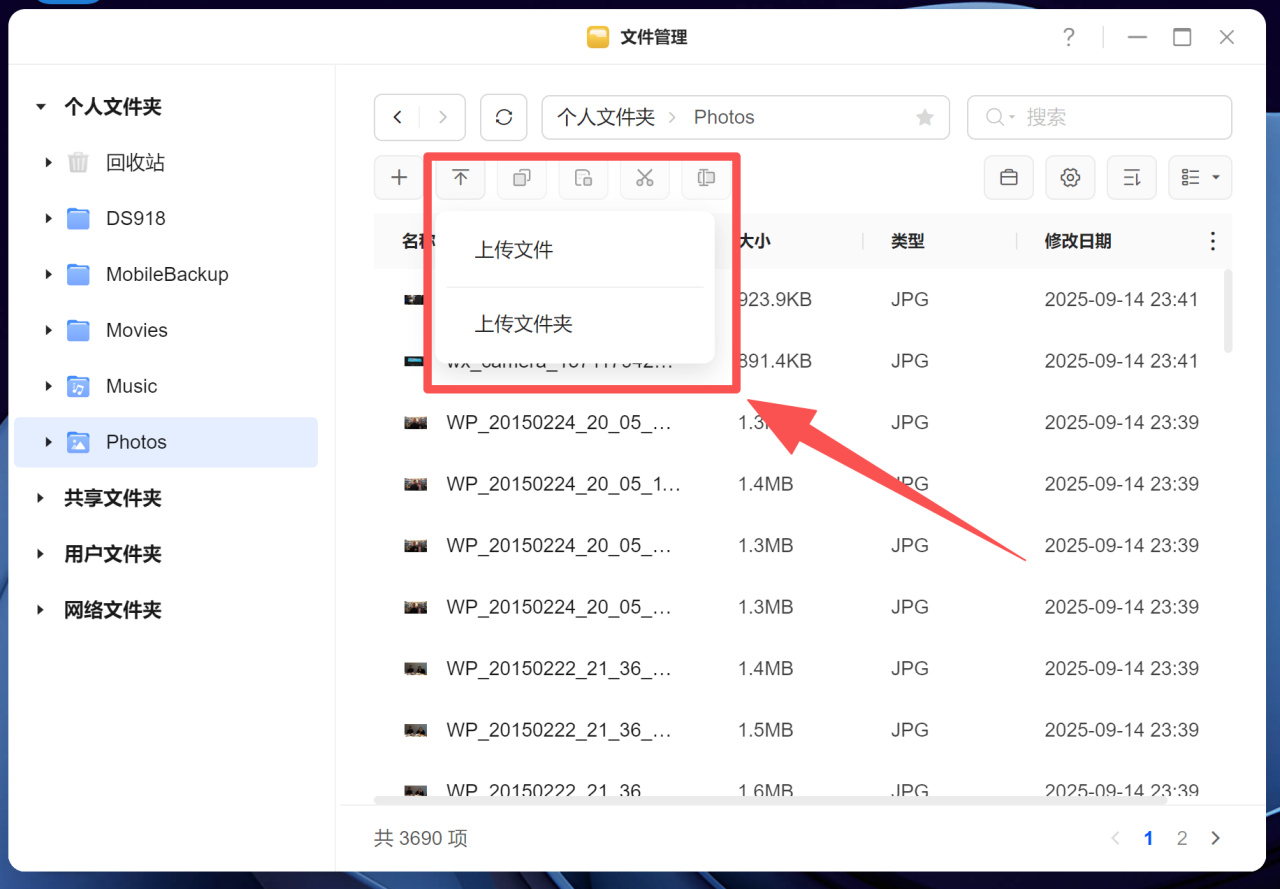The width and height of the screenshot is (1280, 889).
Task: Select MobileBackup label in the sidebar
Action: click(167, 274)
